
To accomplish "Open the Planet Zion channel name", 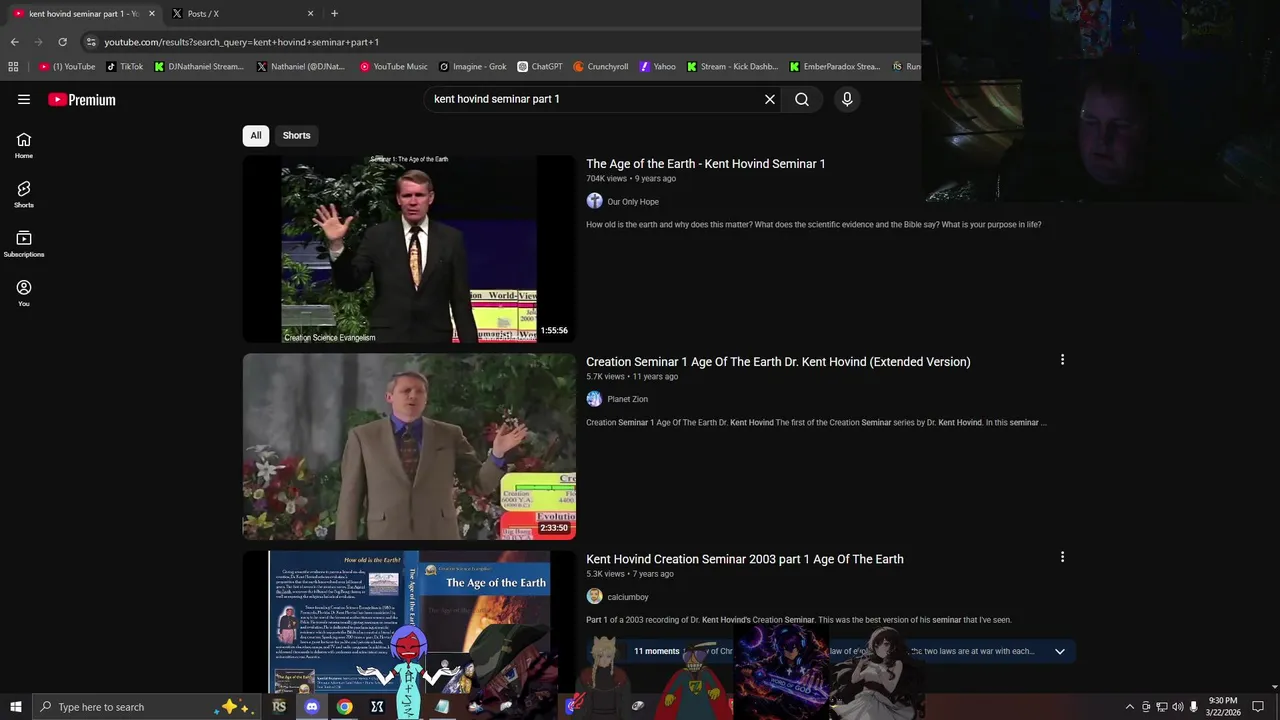I will click(x=627, y=399).
